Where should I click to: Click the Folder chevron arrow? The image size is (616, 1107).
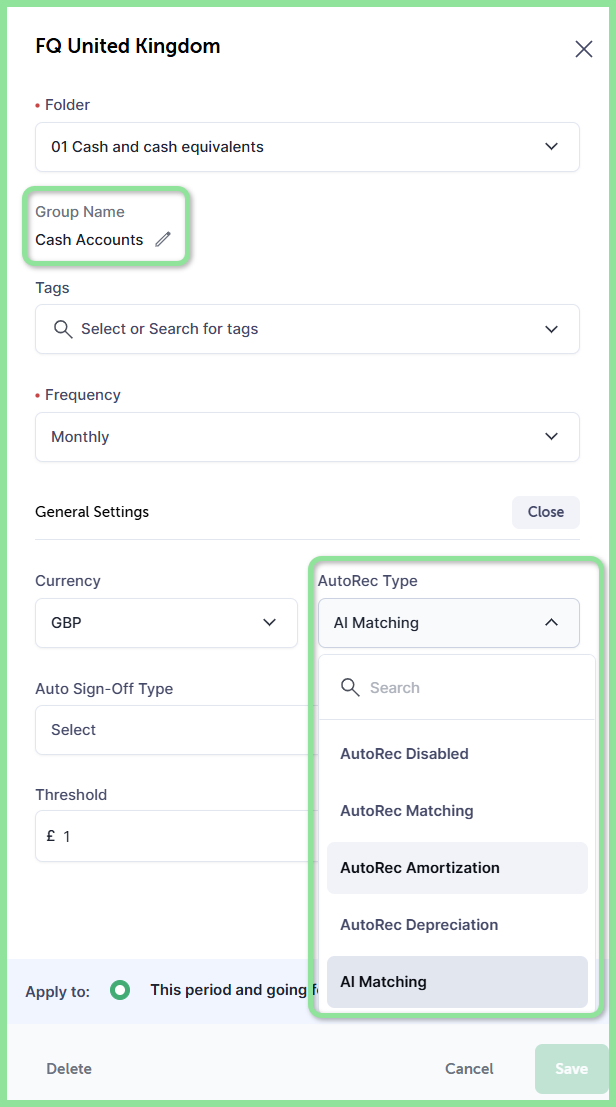552,147
